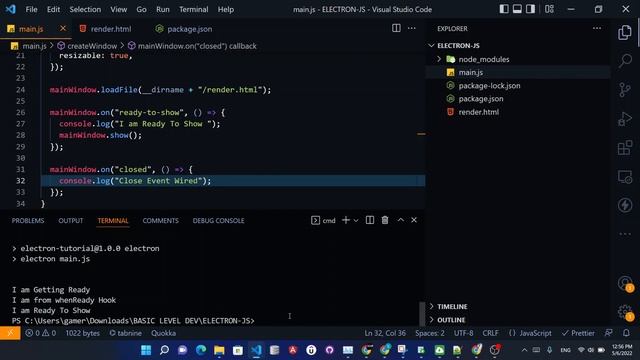Kill the terminal with trash icon
Image resolution: width=640 pixels, height=360 pixels.
(x=385, y=220)
